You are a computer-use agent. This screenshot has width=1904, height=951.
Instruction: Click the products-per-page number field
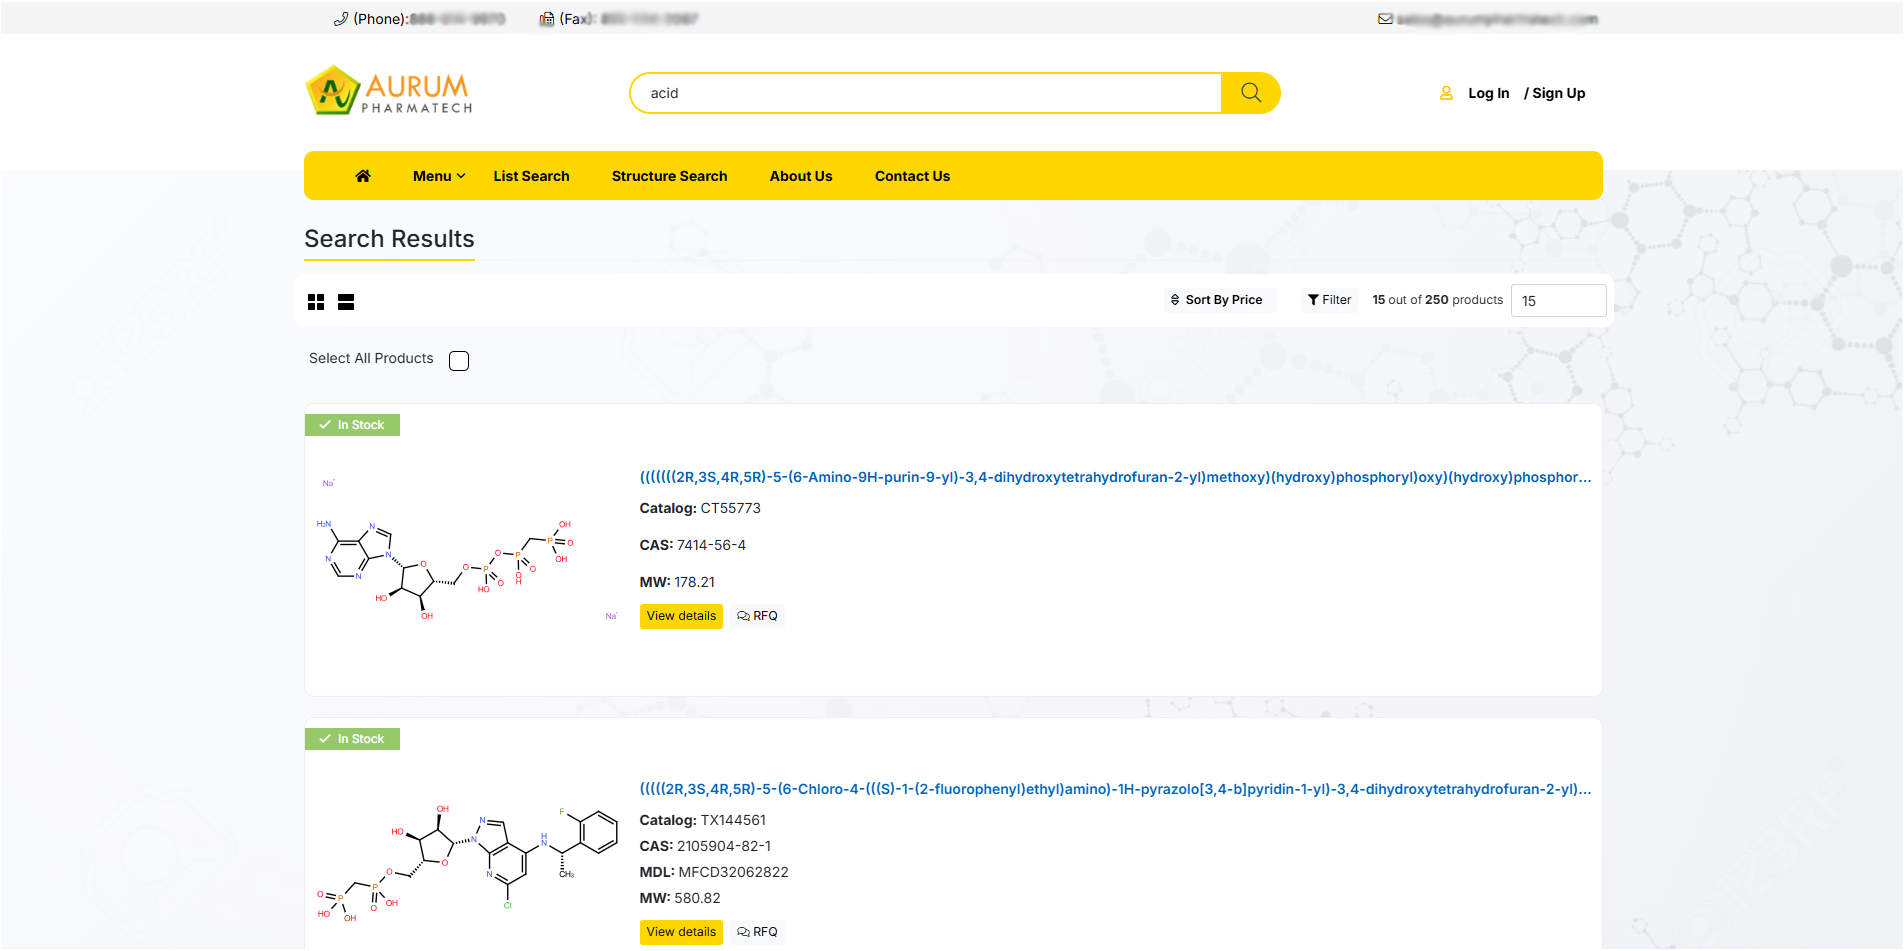tap(1557, 301)
